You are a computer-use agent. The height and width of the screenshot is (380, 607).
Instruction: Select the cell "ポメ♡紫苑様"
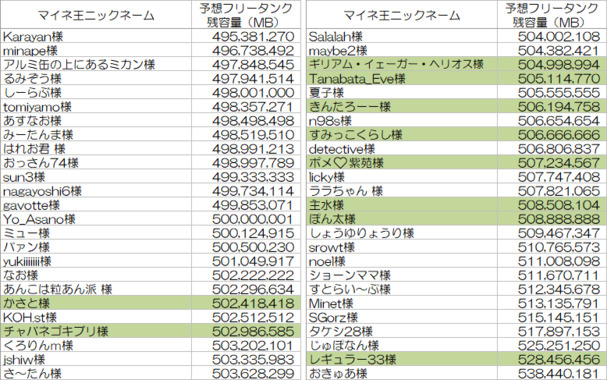coord(402,163)
